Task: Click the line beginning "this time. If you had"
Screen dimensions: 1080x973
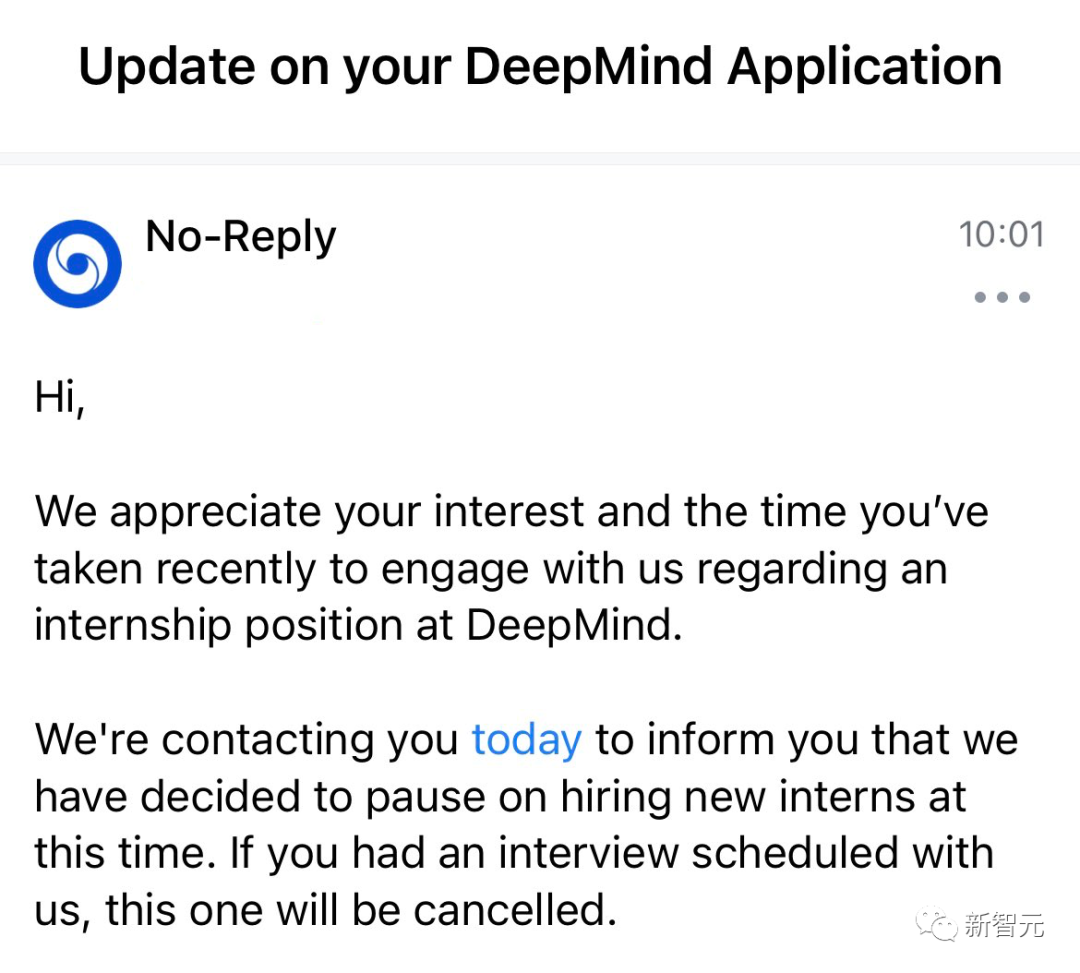Action: click(514, 854)
